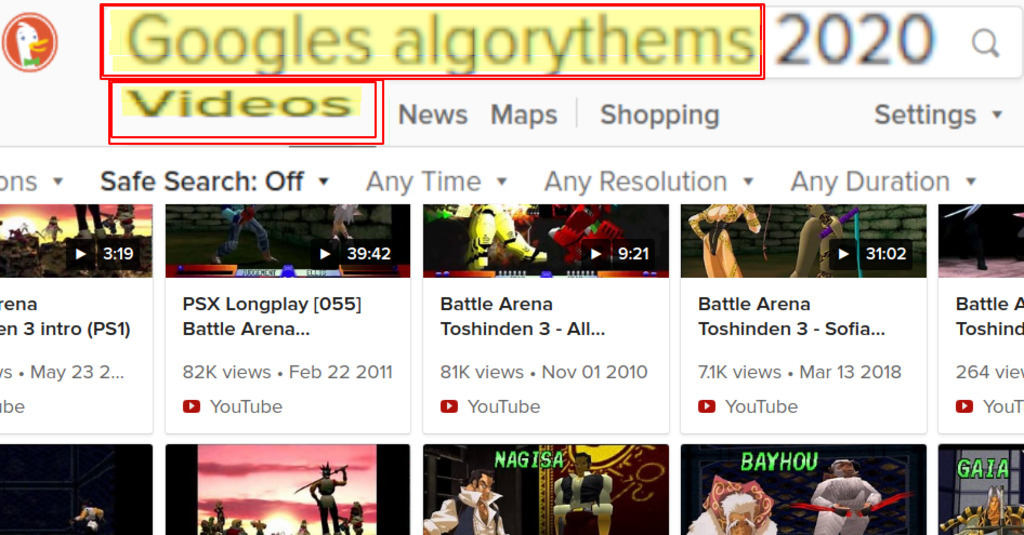Open the Any Duration dropdown
The image size is (1024, 535).
pos(883,182)
